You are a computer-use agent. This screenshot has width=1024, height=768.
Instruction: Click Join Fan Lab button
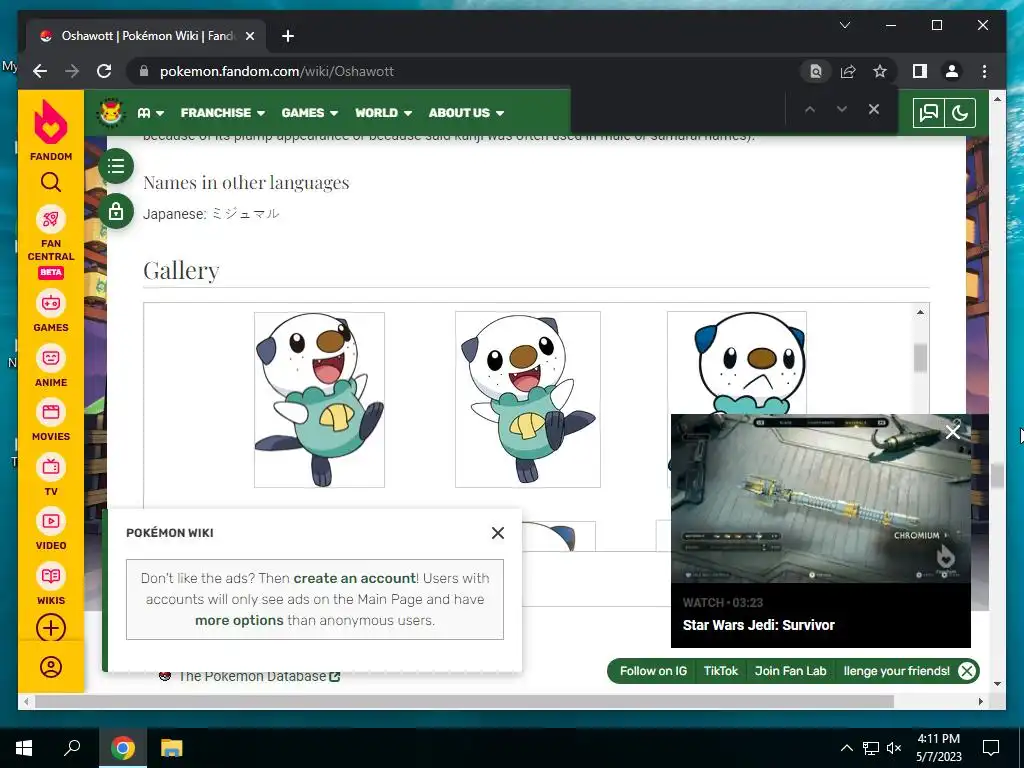[790, 671]
